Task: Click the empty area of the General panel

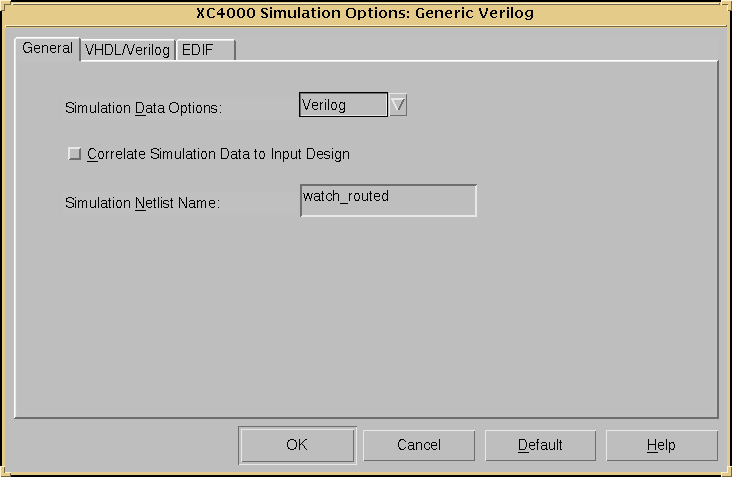Action: click(x=366, y=320)
